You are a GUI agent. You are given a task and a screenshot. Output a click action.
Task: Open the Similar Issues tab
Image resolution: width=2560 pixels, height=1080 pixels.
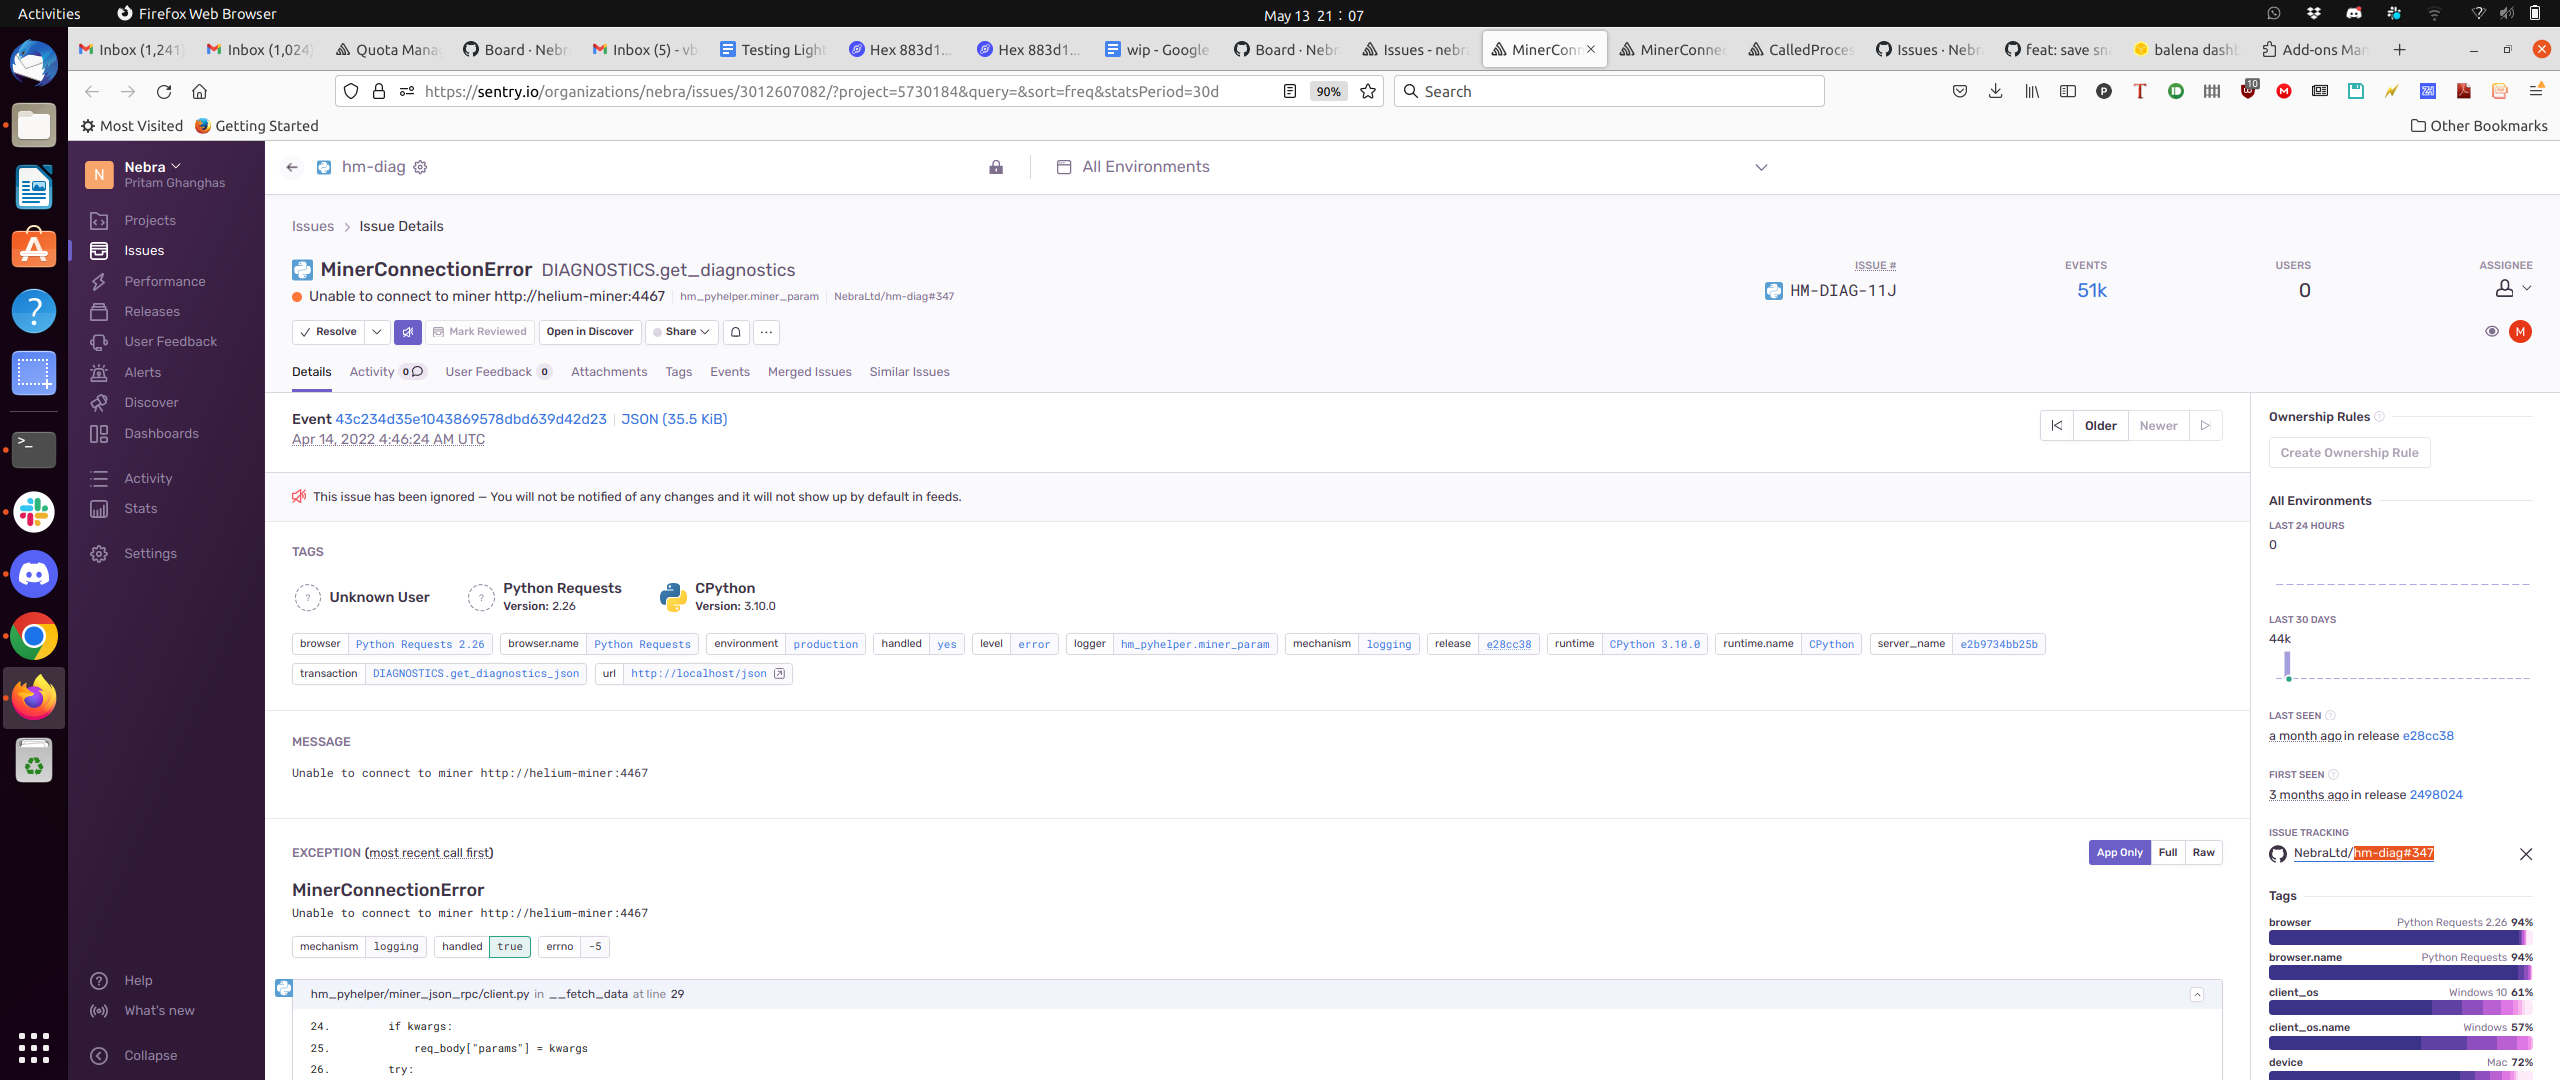coord(908,371)
